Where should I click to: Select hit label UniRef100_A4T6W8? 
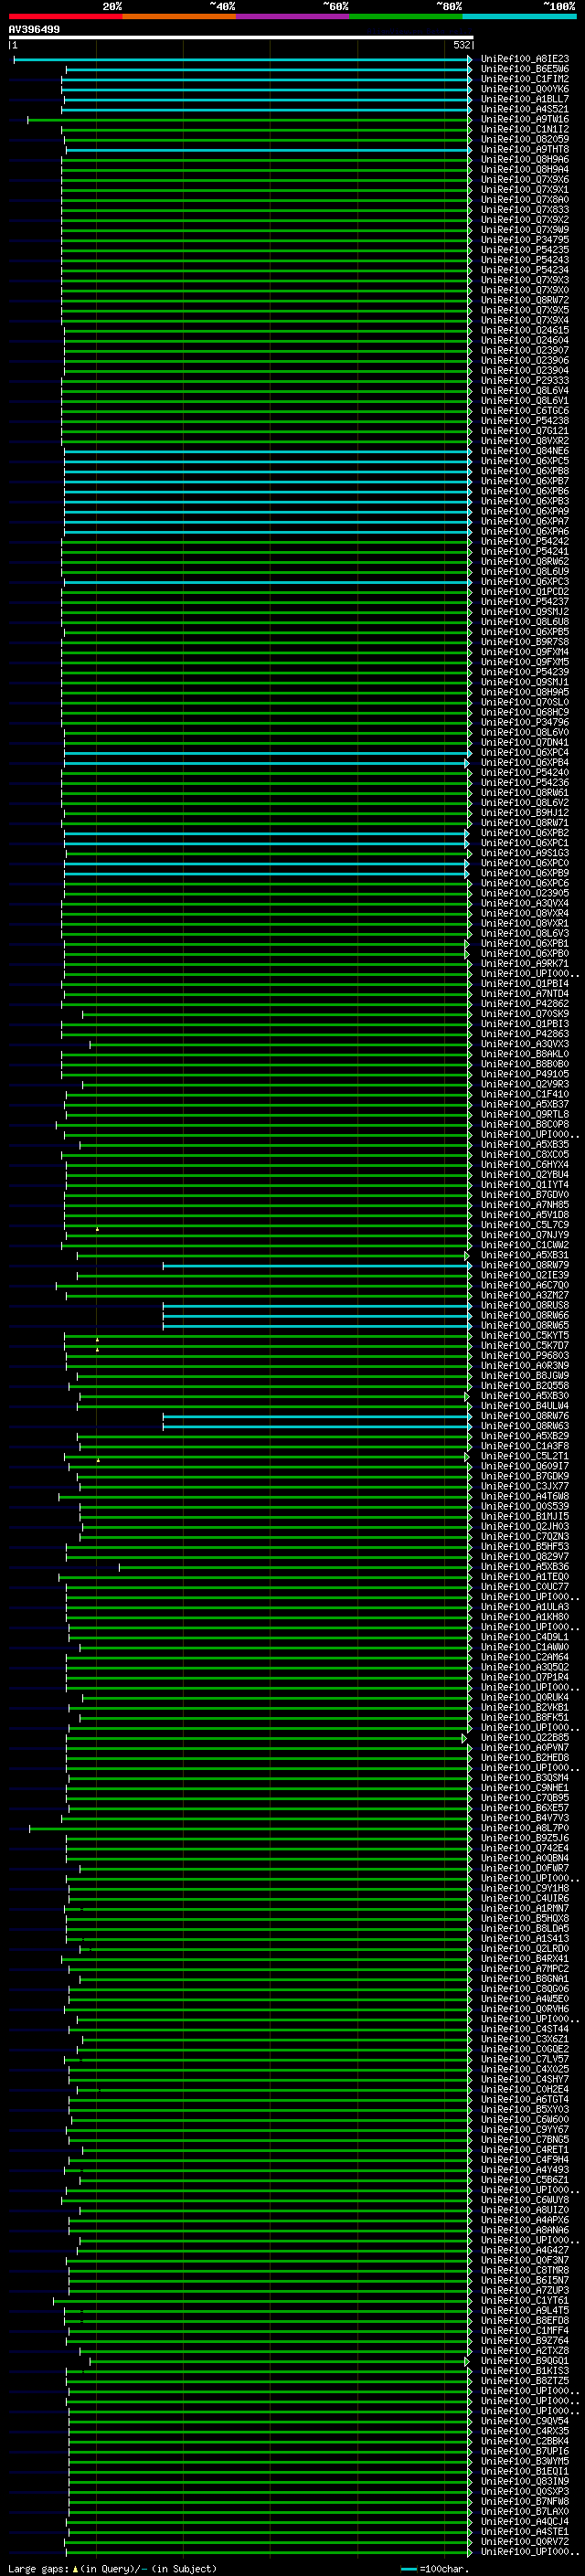pos(525,1496)
